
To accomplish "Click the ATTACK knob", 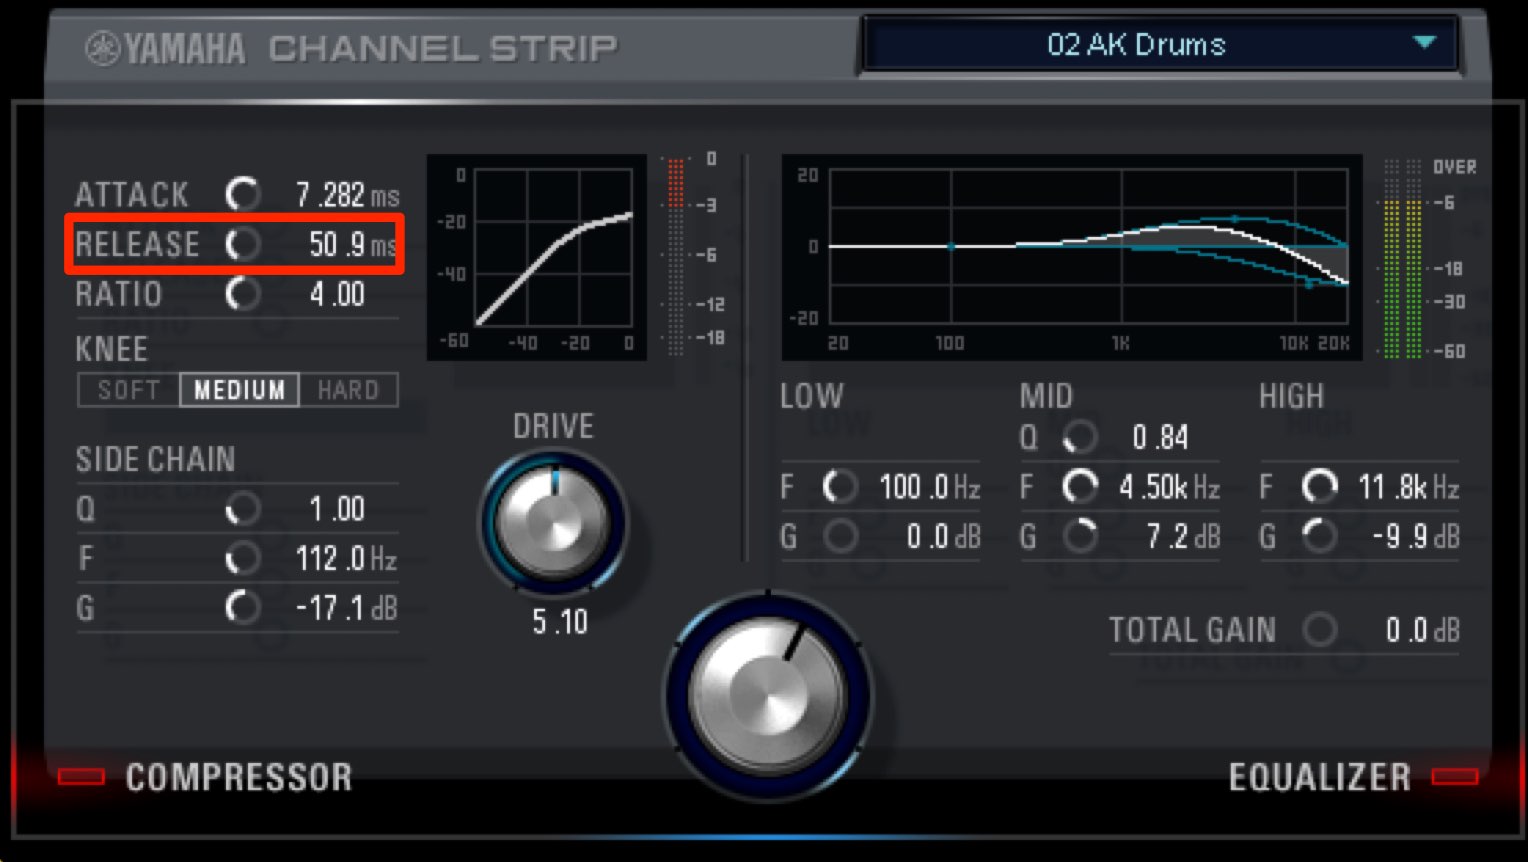I will pyautogui.click(x=243, y=194).
